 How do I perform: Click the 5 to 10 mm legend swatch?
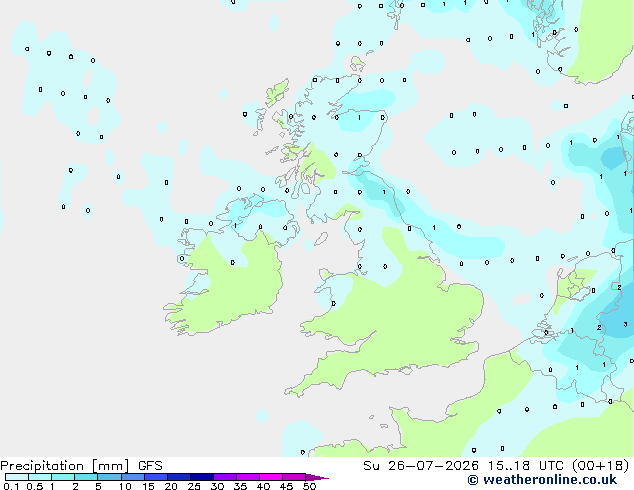tap(109, 477)
